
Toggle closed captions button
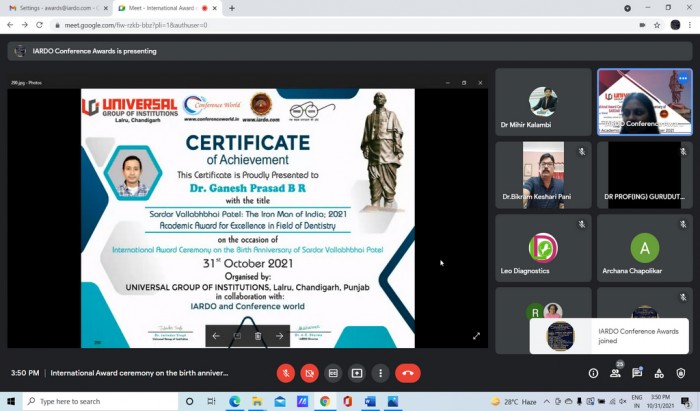[333, 373]
